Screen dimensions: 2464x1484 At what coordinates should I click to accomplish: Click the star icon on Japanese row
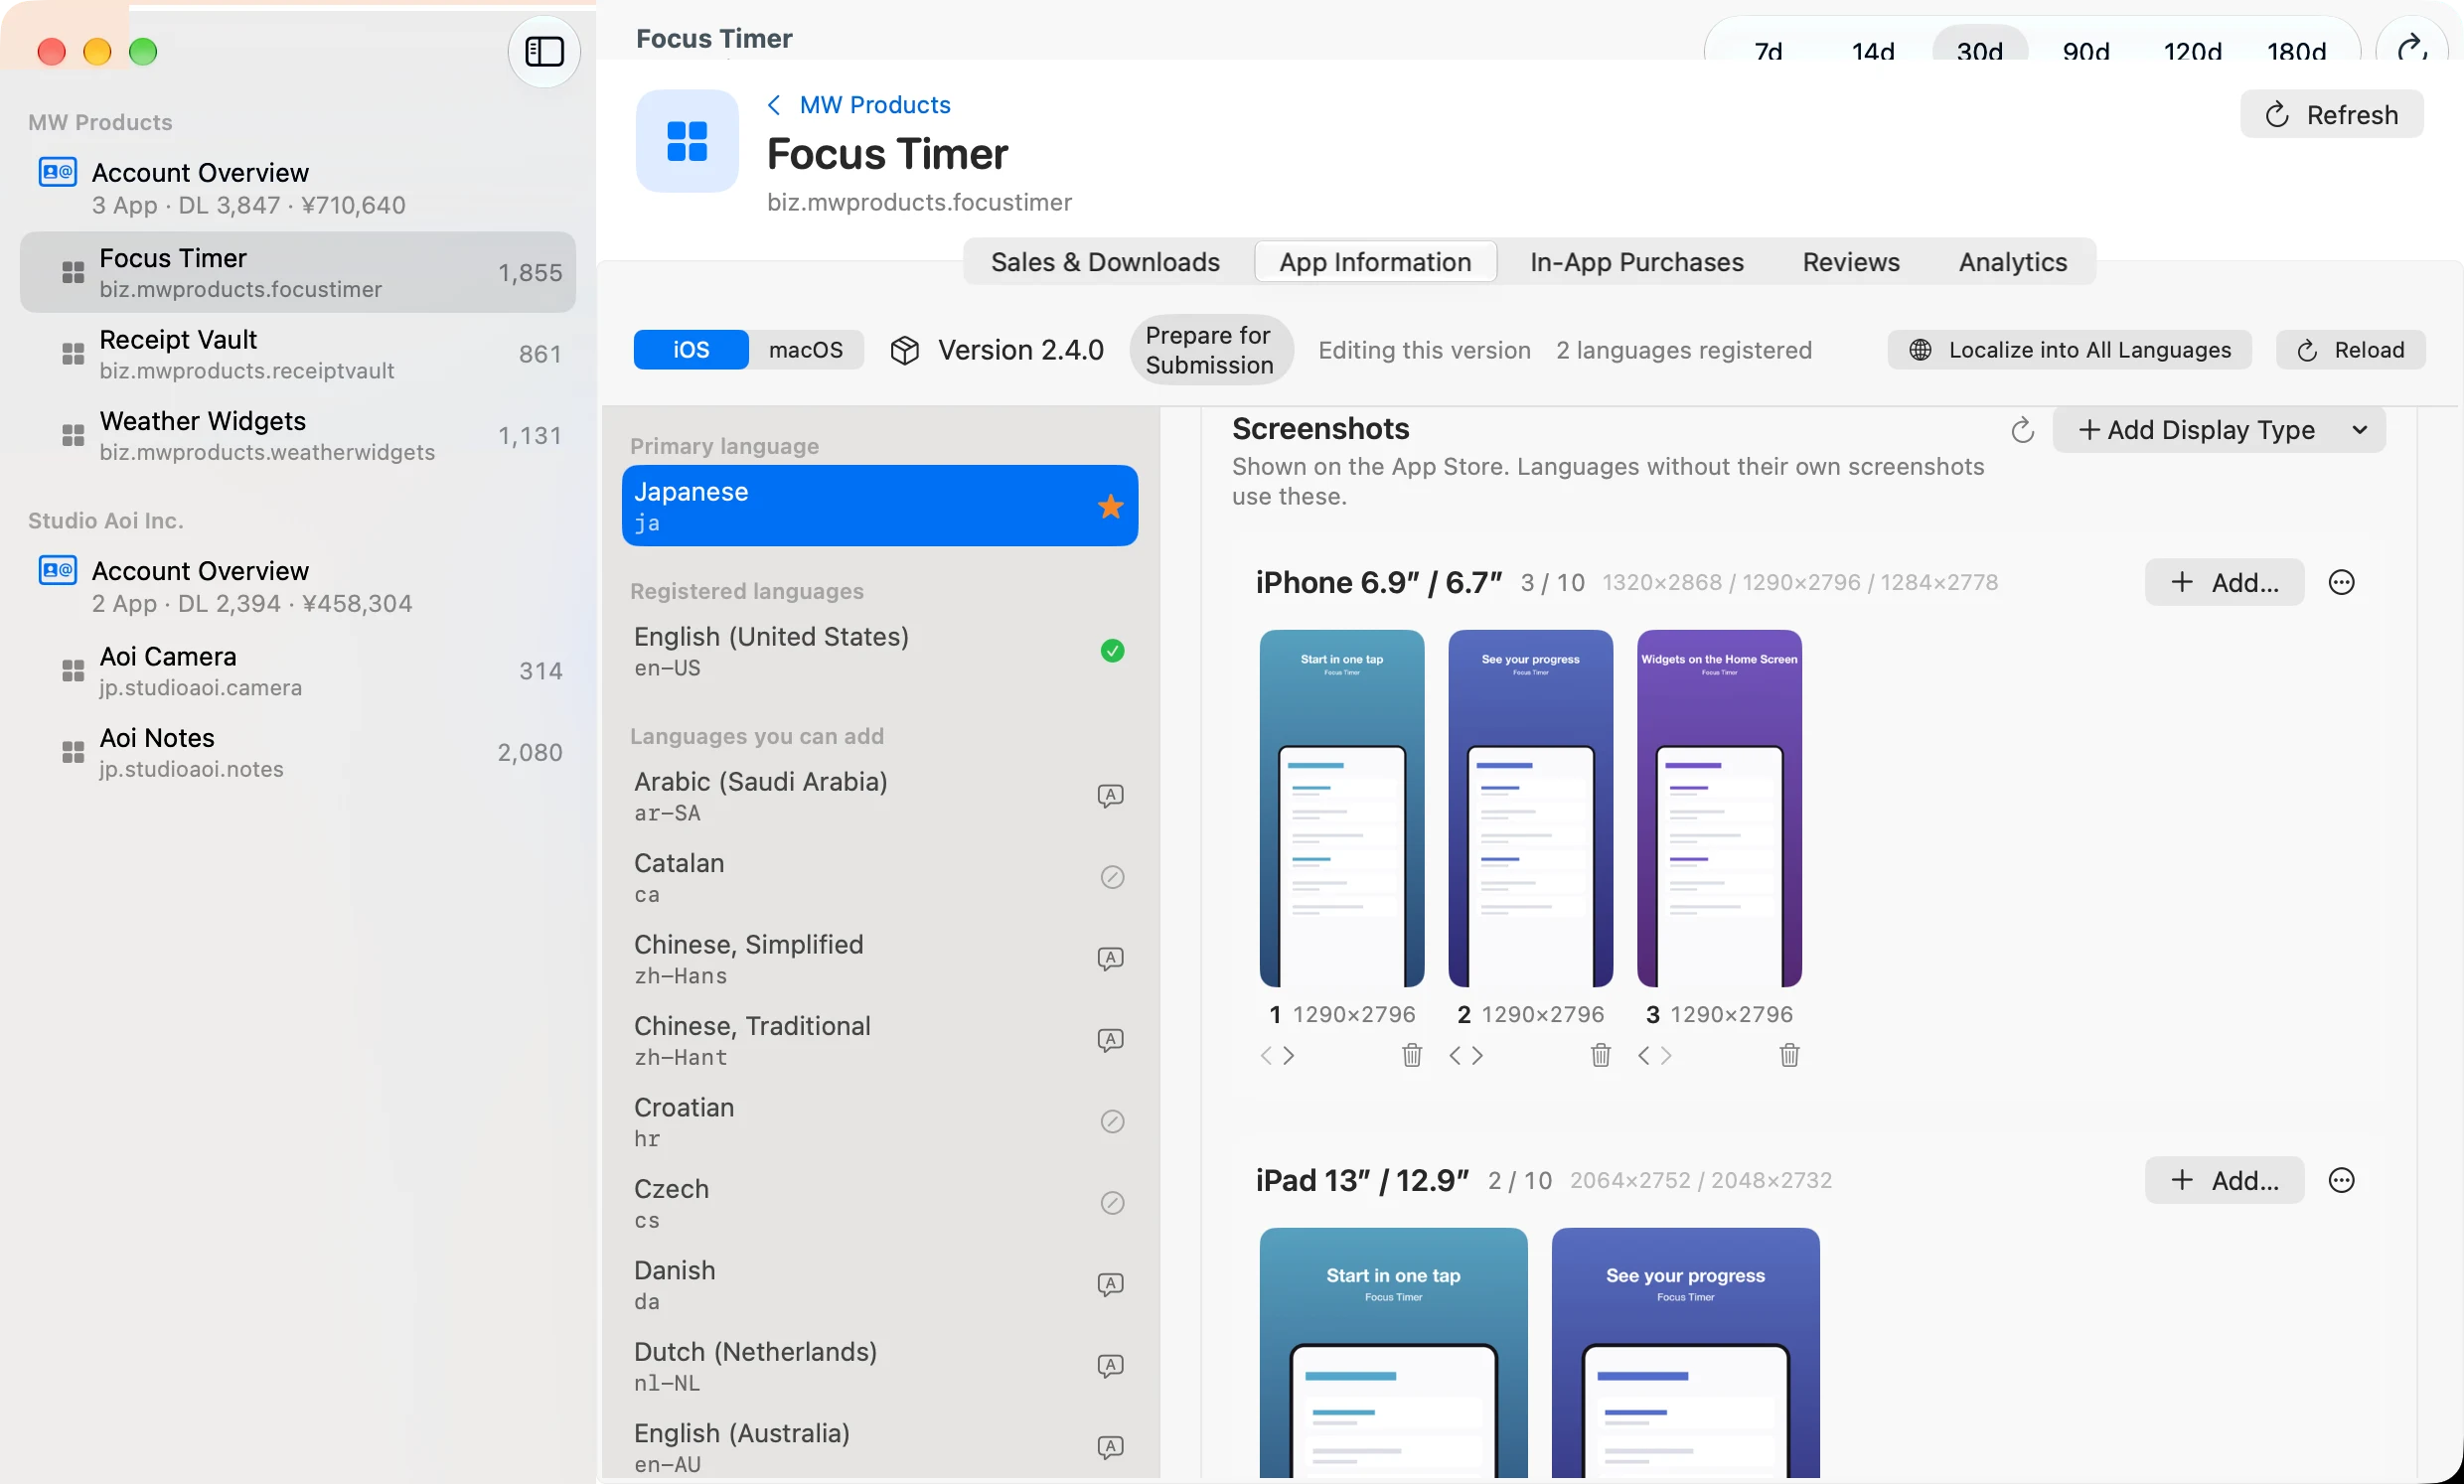pos(1111,507)
